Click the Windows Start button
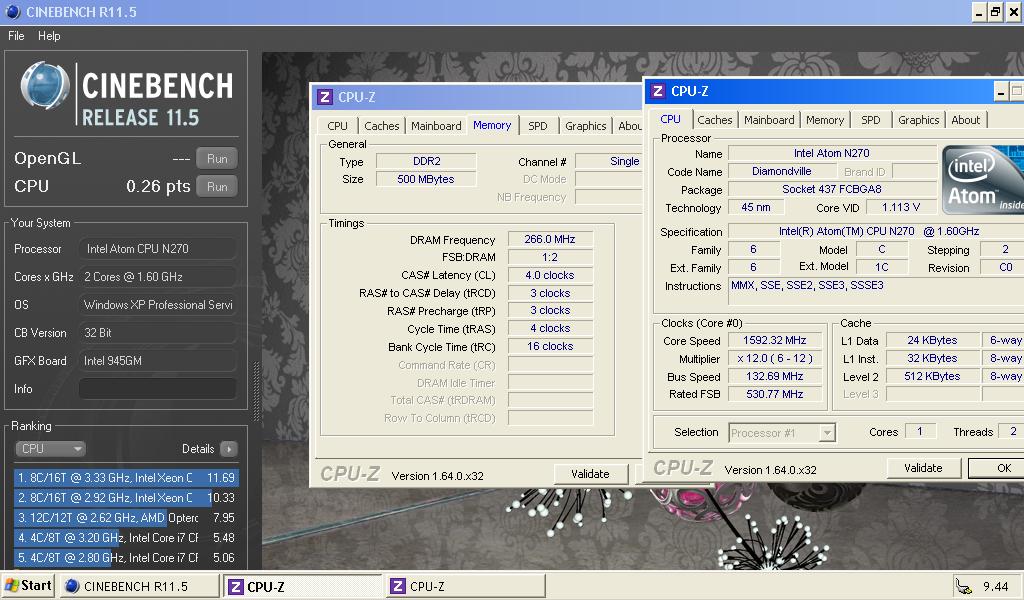Screen dimensions: 1024x600 (x=27, y=586)
